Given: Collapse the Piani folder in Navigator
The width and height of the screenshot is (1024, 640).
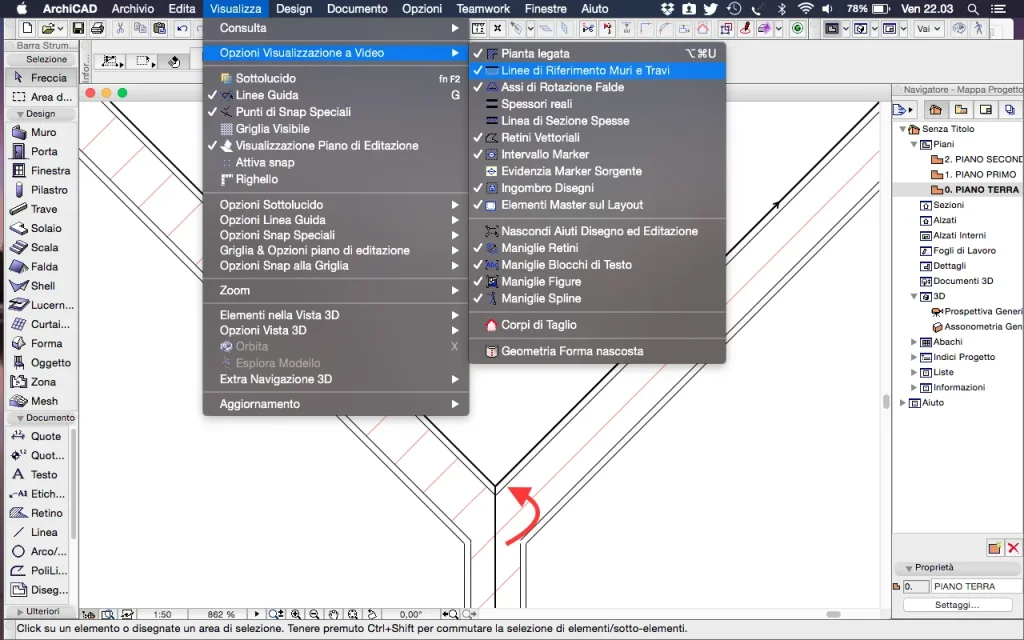Looking at the screenshot, I should [x=914, y=144].
